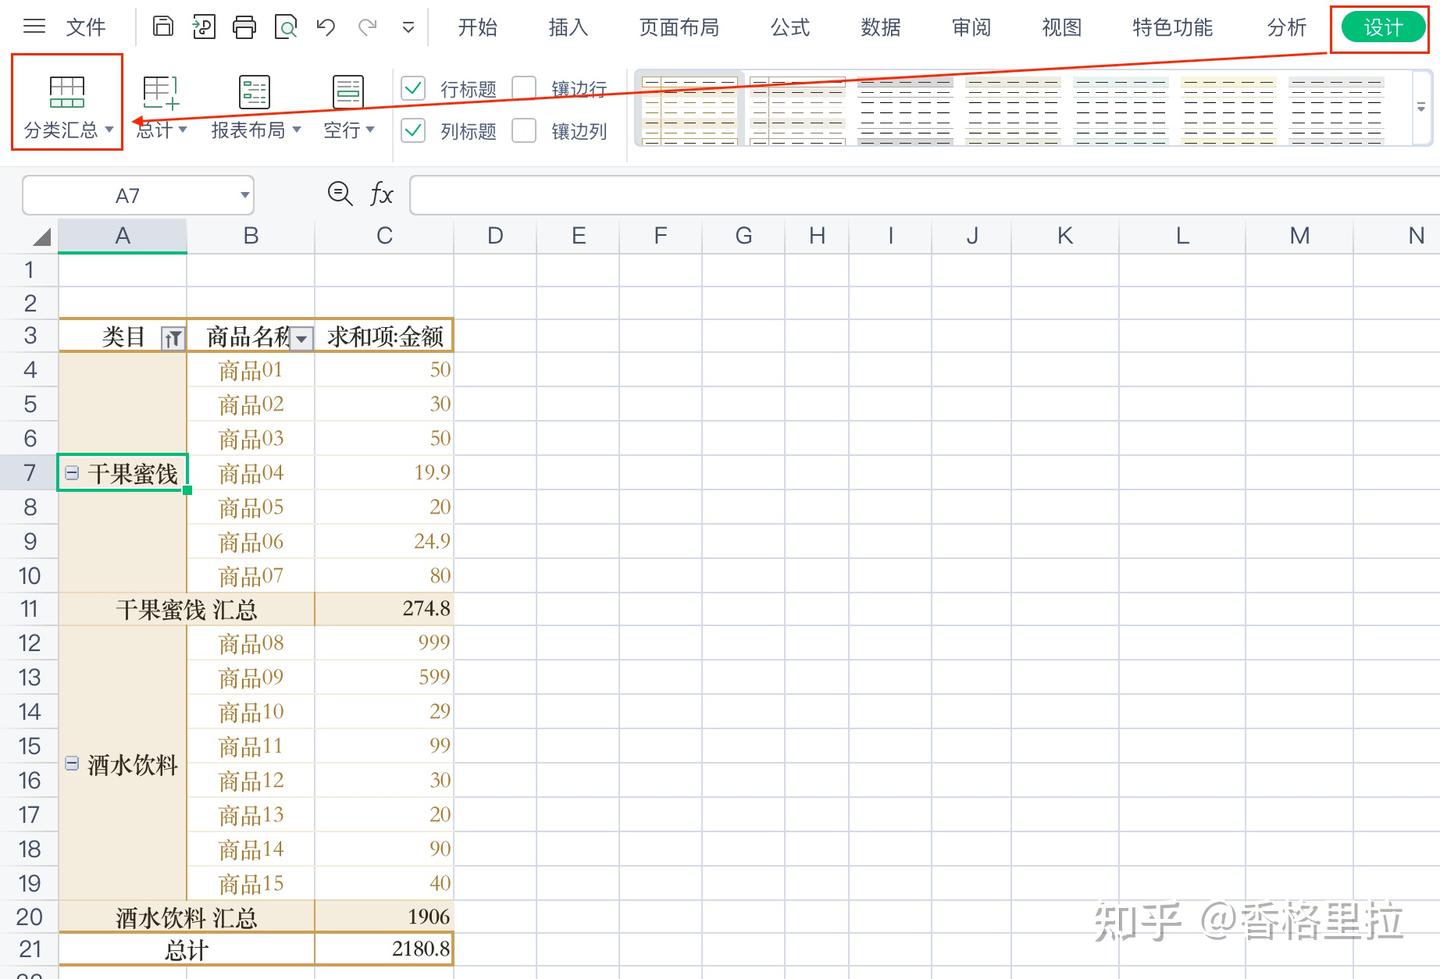Switch to the 插入 tab
The height and width of the screenshot is (979, 1440).
(568, 27)
